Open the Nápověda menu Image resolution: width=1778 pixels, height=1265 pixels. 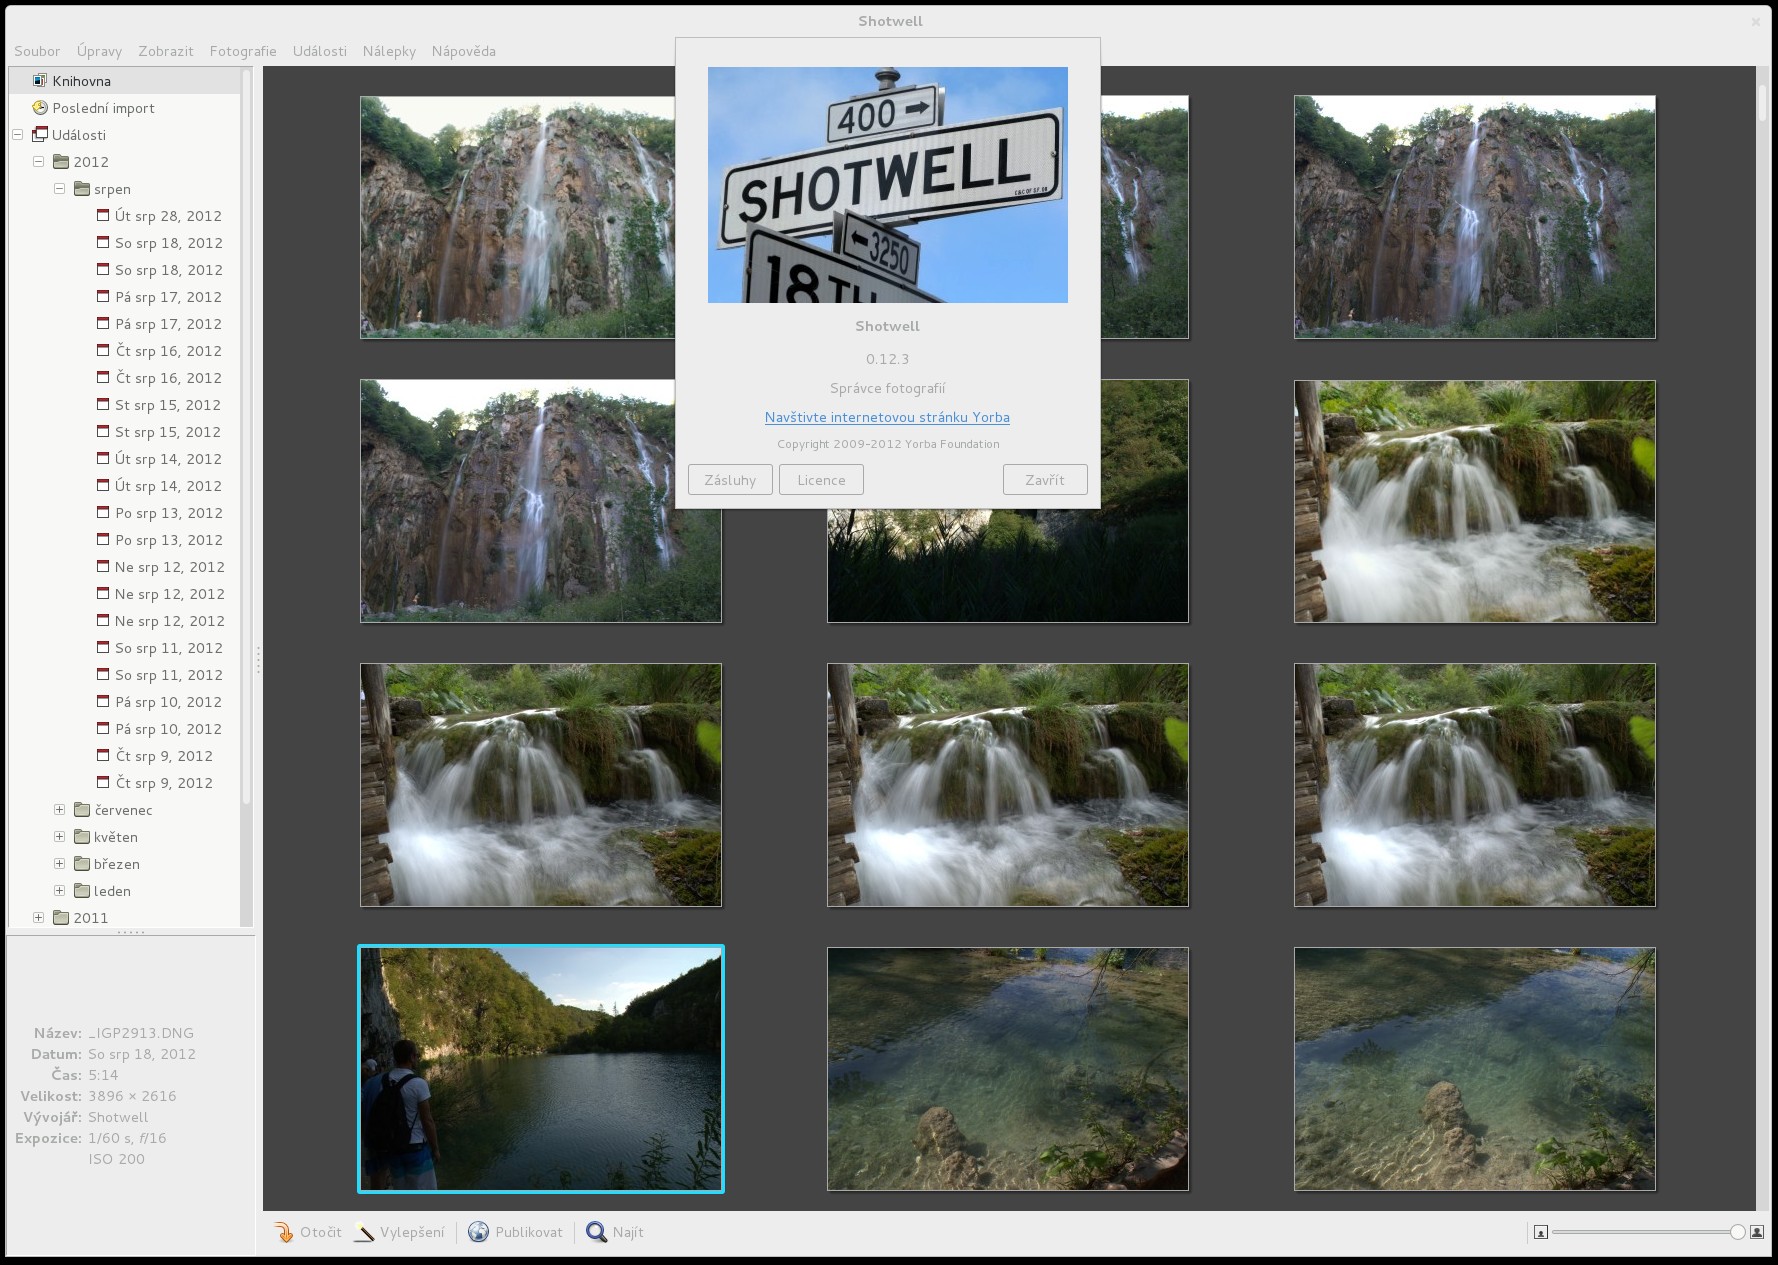[464, 51]
